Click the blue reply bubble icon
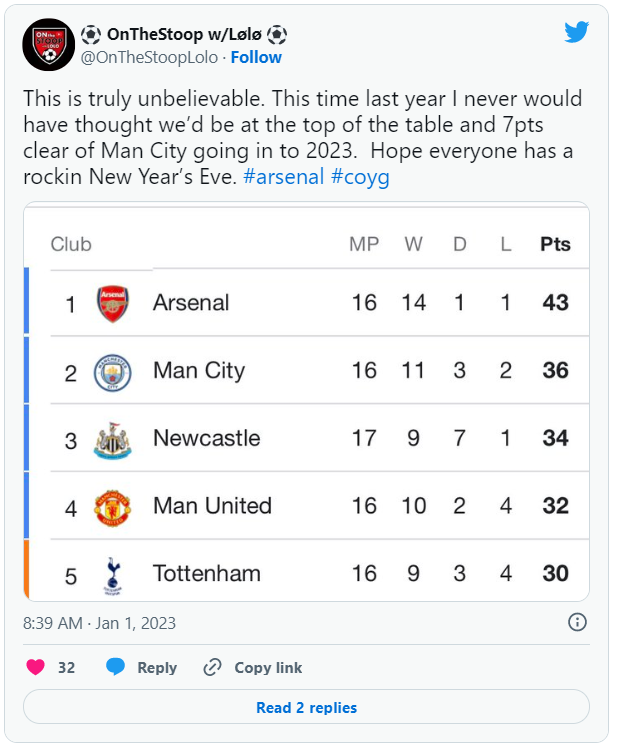 [116, 667]
